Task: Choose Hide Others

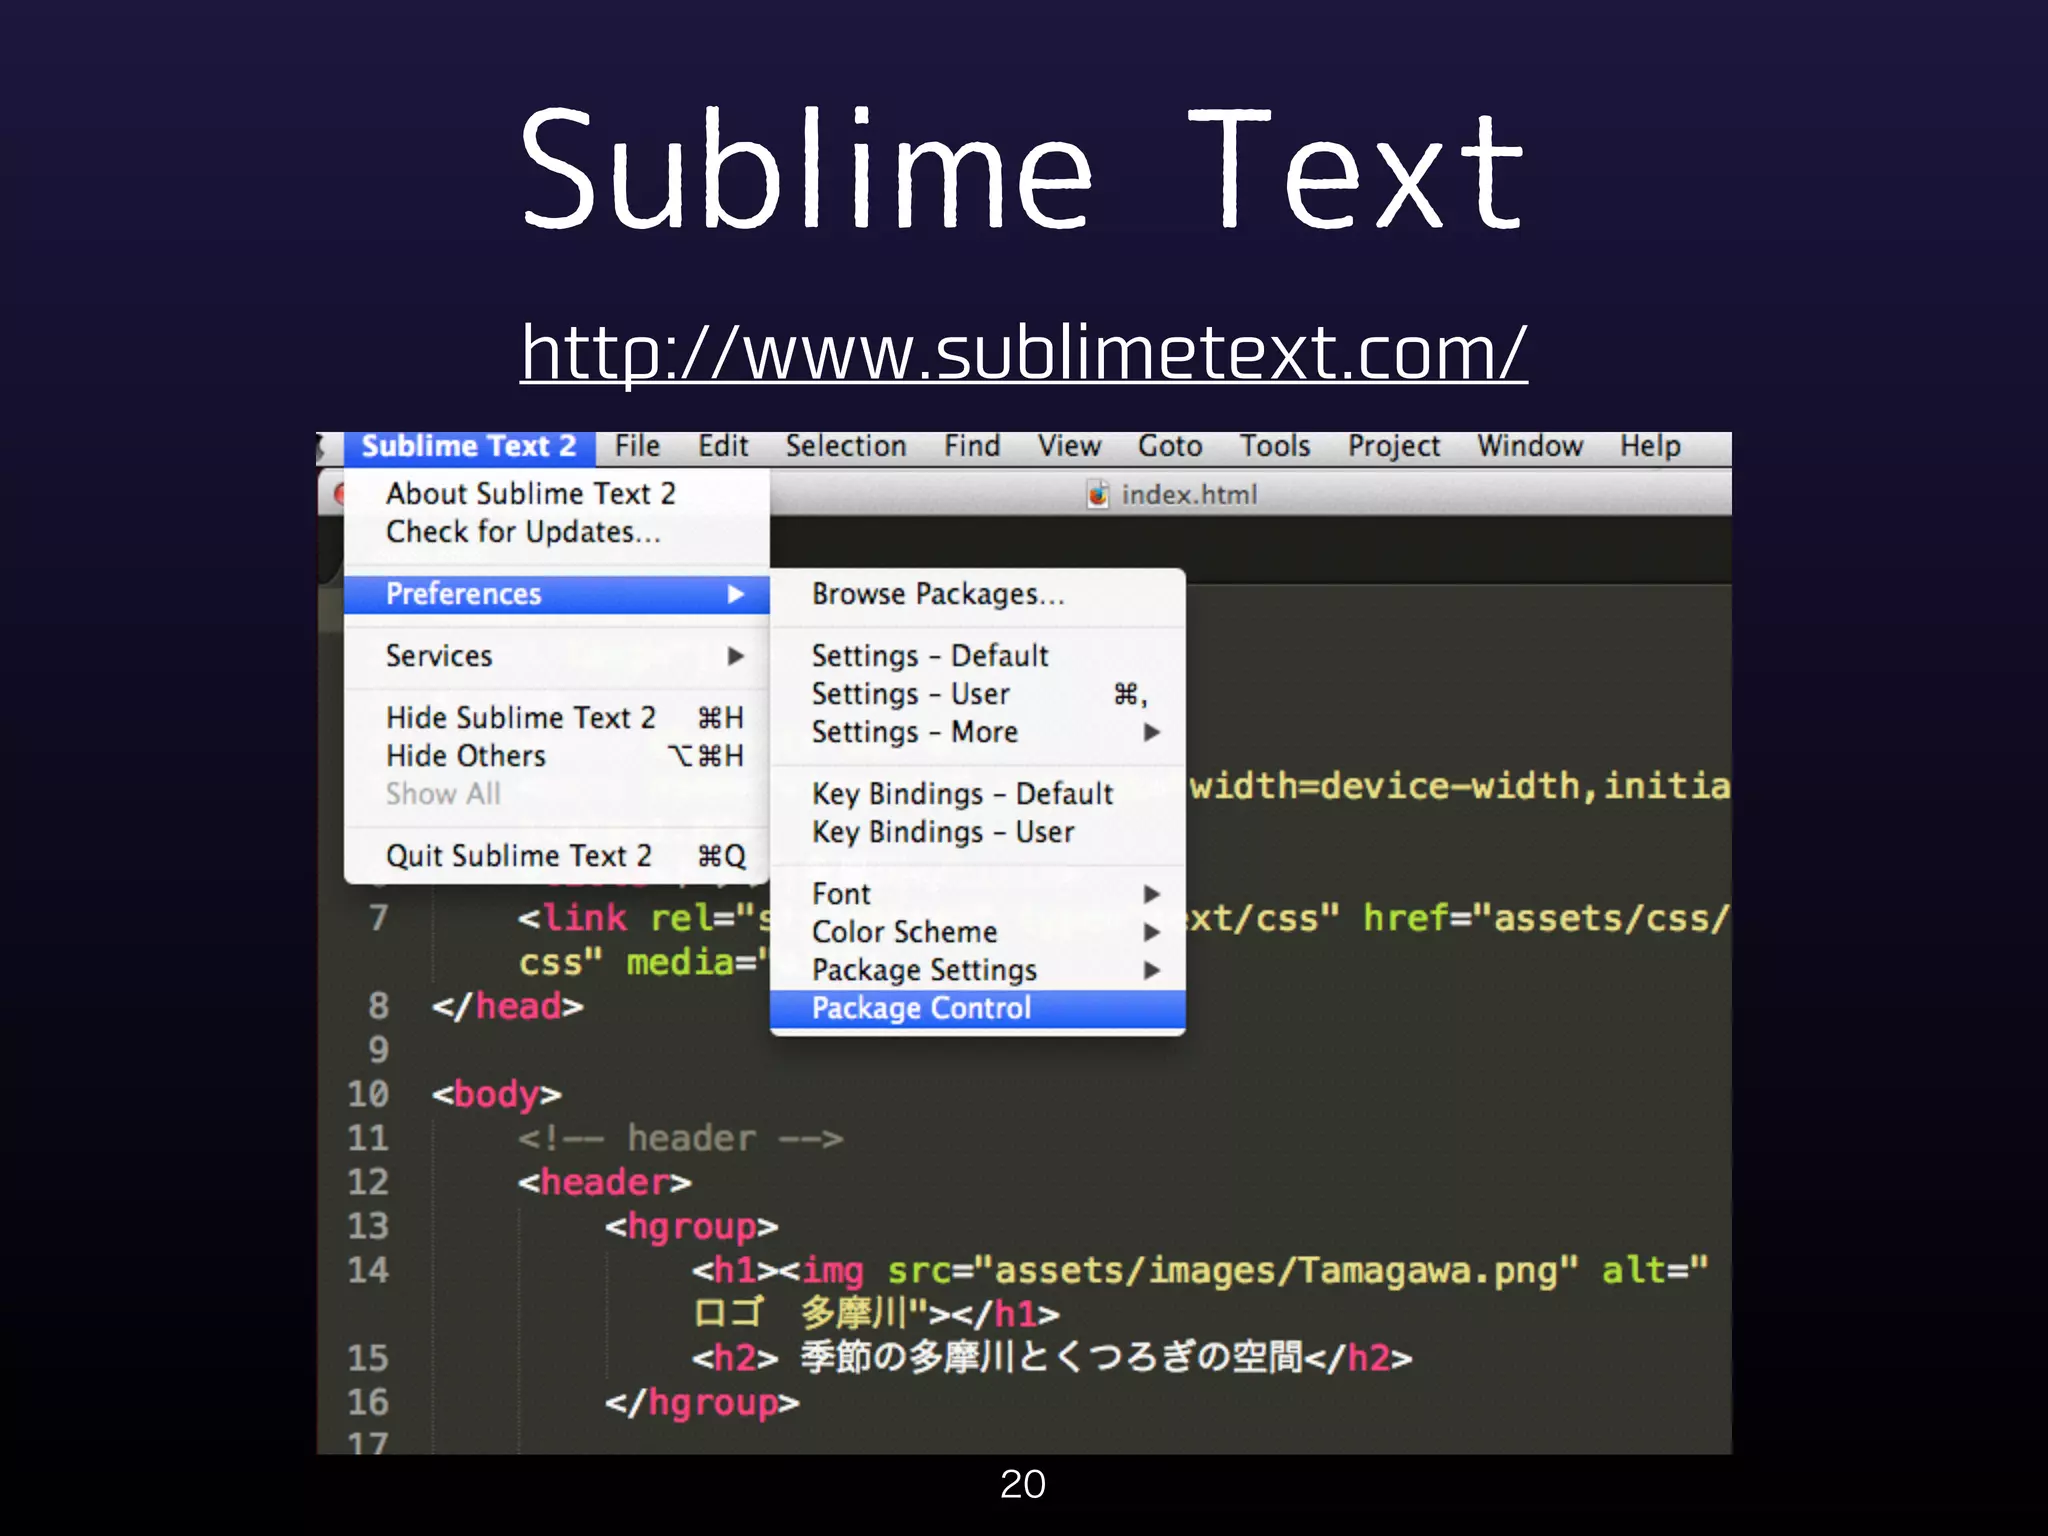Action: (557, 756)
